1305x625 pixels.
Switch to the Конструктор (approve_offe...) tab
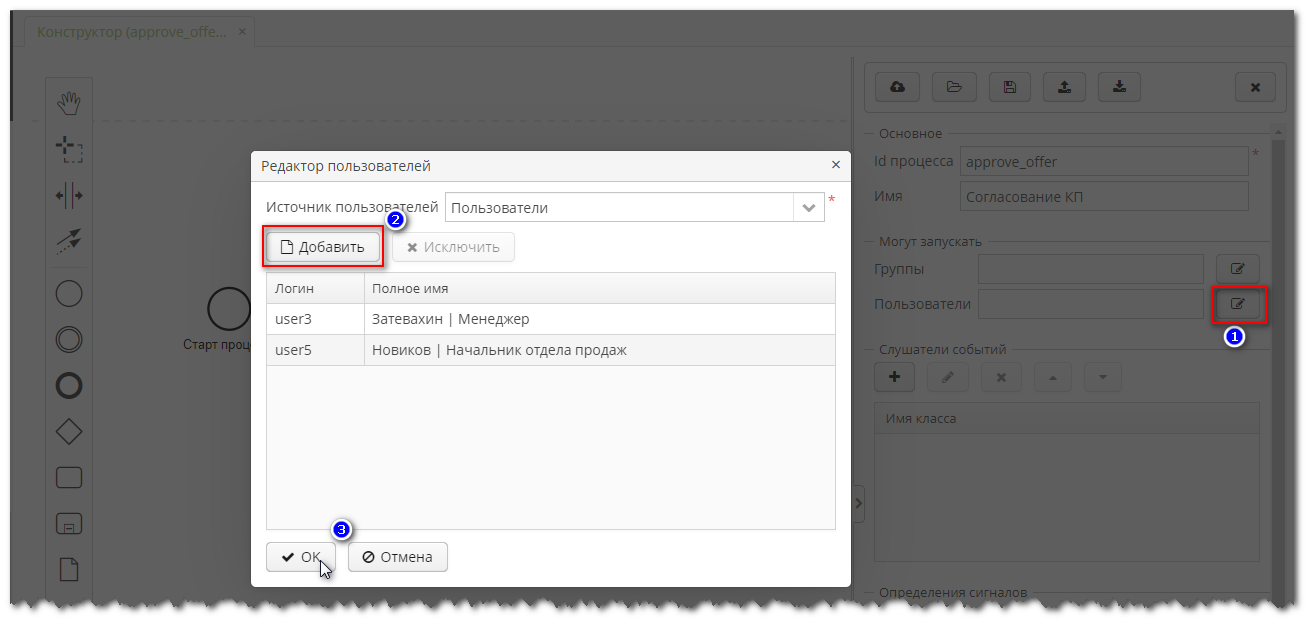[130, 31]
